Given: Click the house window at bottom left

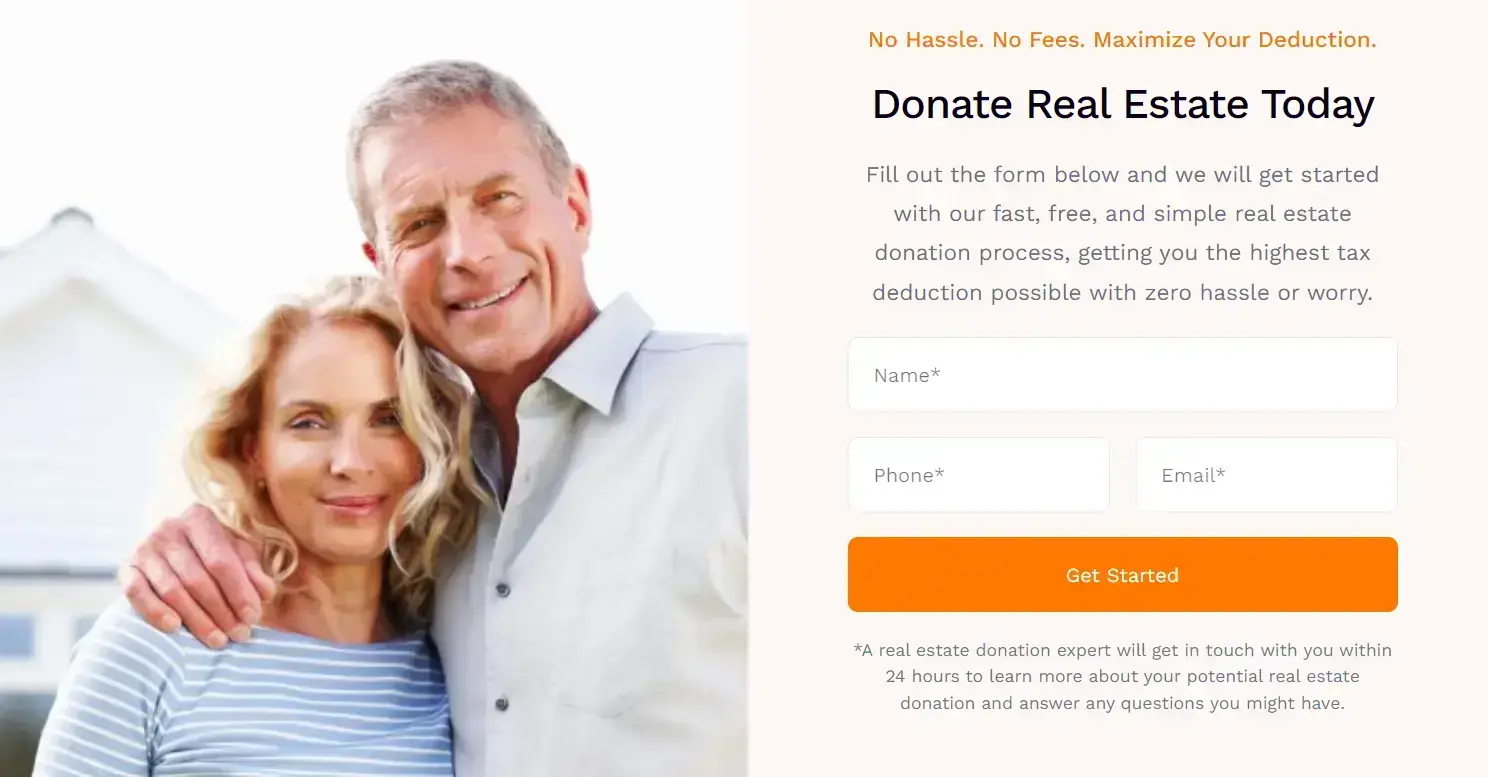Looking at the screenshot, I should (x=17, y=636).
